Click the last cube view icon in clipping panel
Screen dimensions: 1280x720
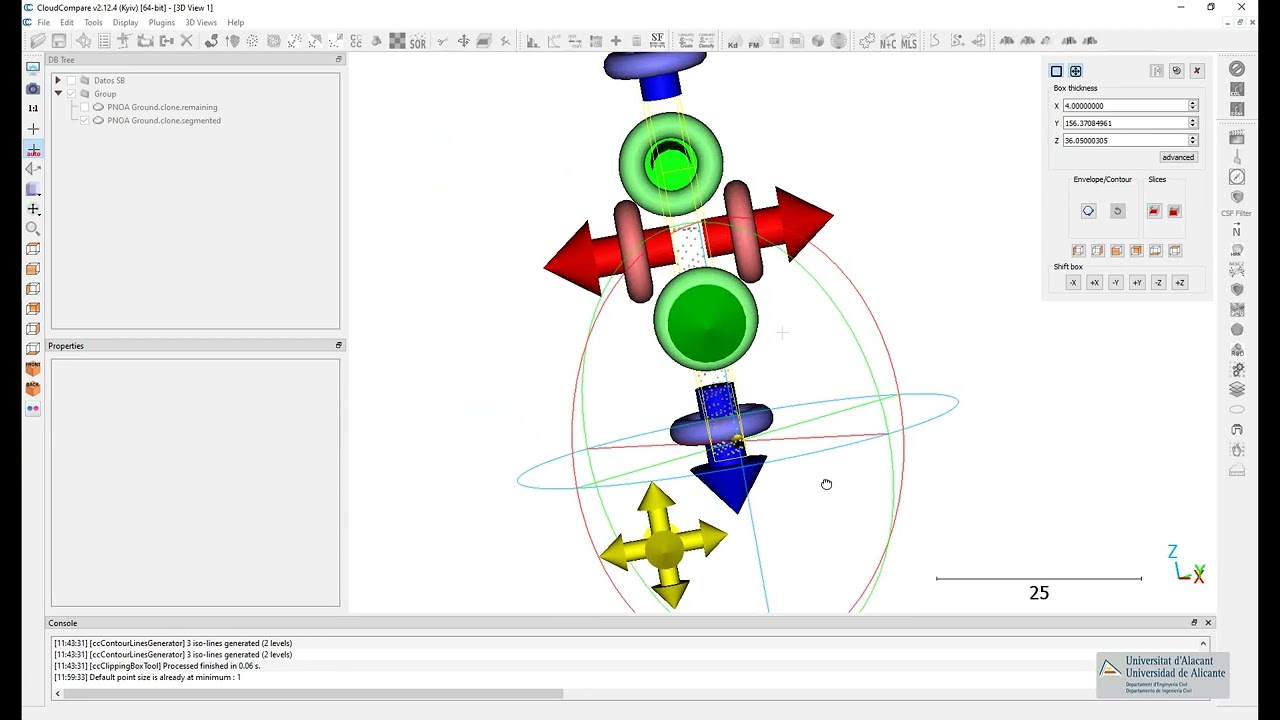(1175, 250)
